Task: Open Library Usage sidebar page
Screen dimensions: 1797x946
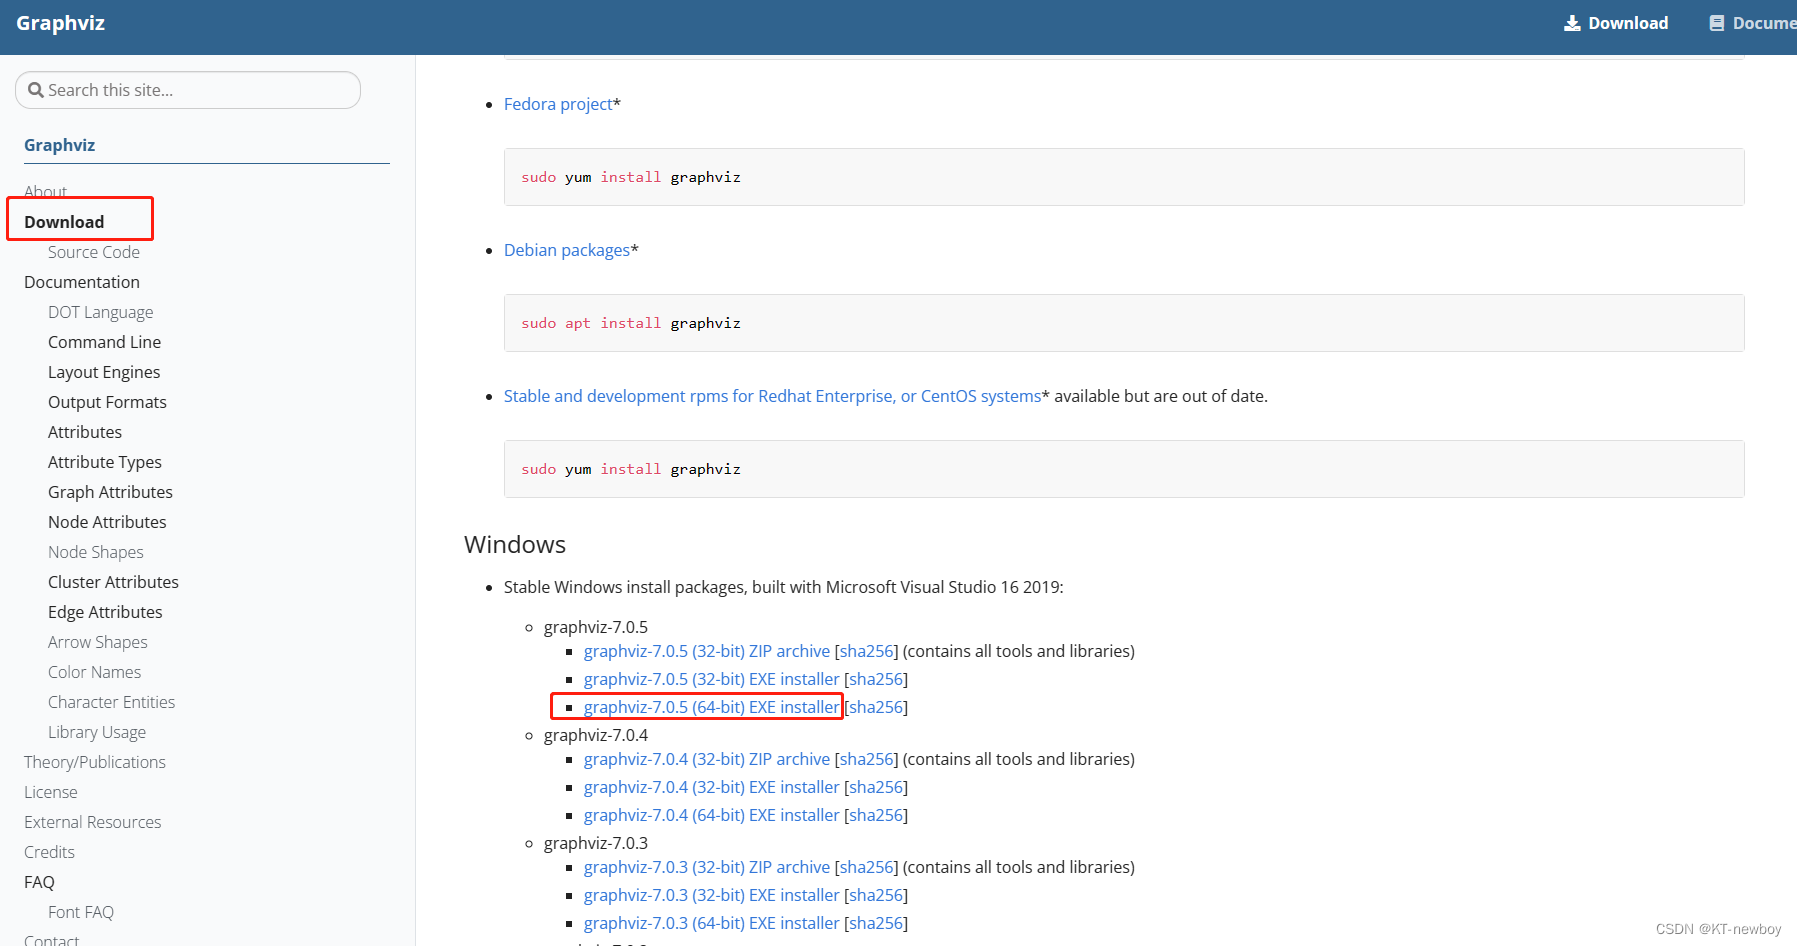Action: pyautogui.click(x=97, y=732)
